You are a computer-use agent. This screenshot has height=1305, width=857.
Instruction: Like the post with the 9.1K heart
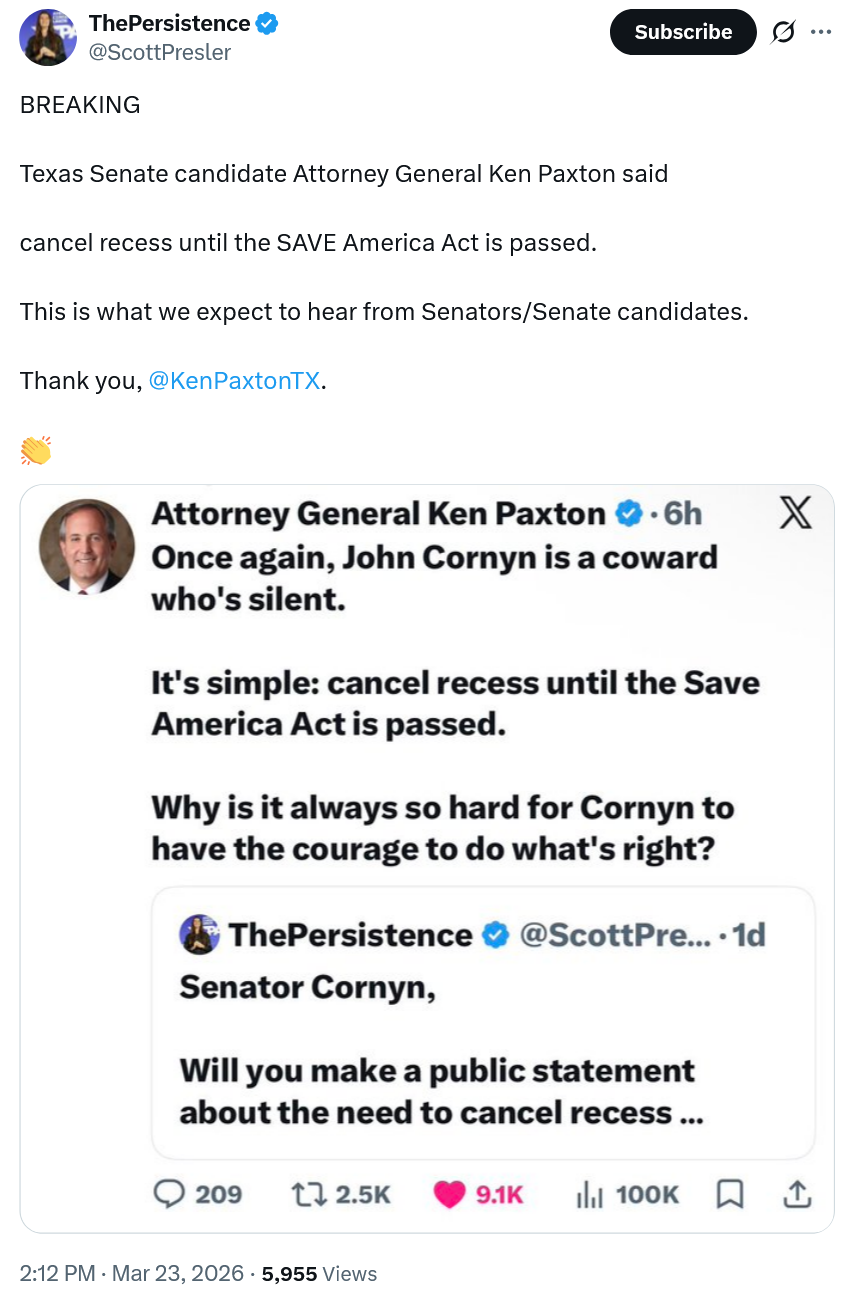coord(451,1194)
